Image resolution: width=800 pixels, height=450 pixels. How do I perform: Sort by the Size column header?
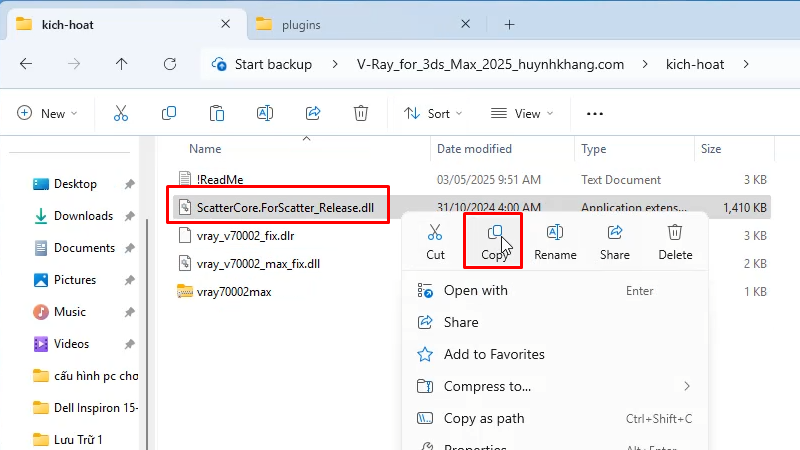[711, 149]
